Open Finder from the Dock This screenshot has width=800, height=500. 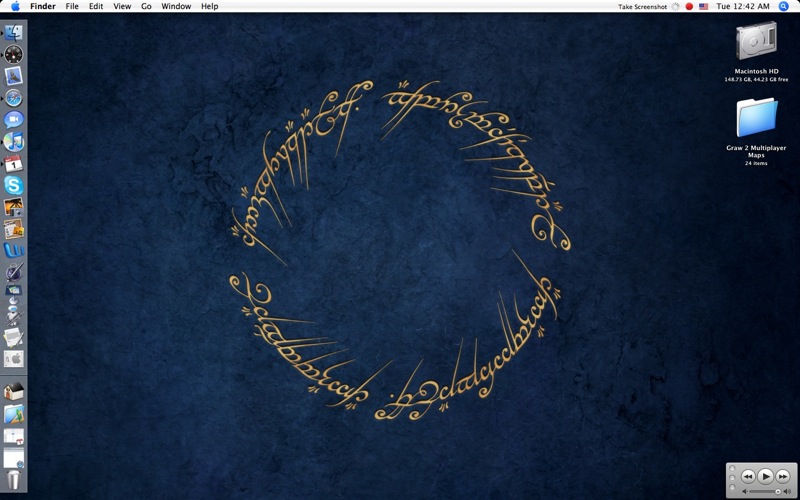(x=14, y=33)
